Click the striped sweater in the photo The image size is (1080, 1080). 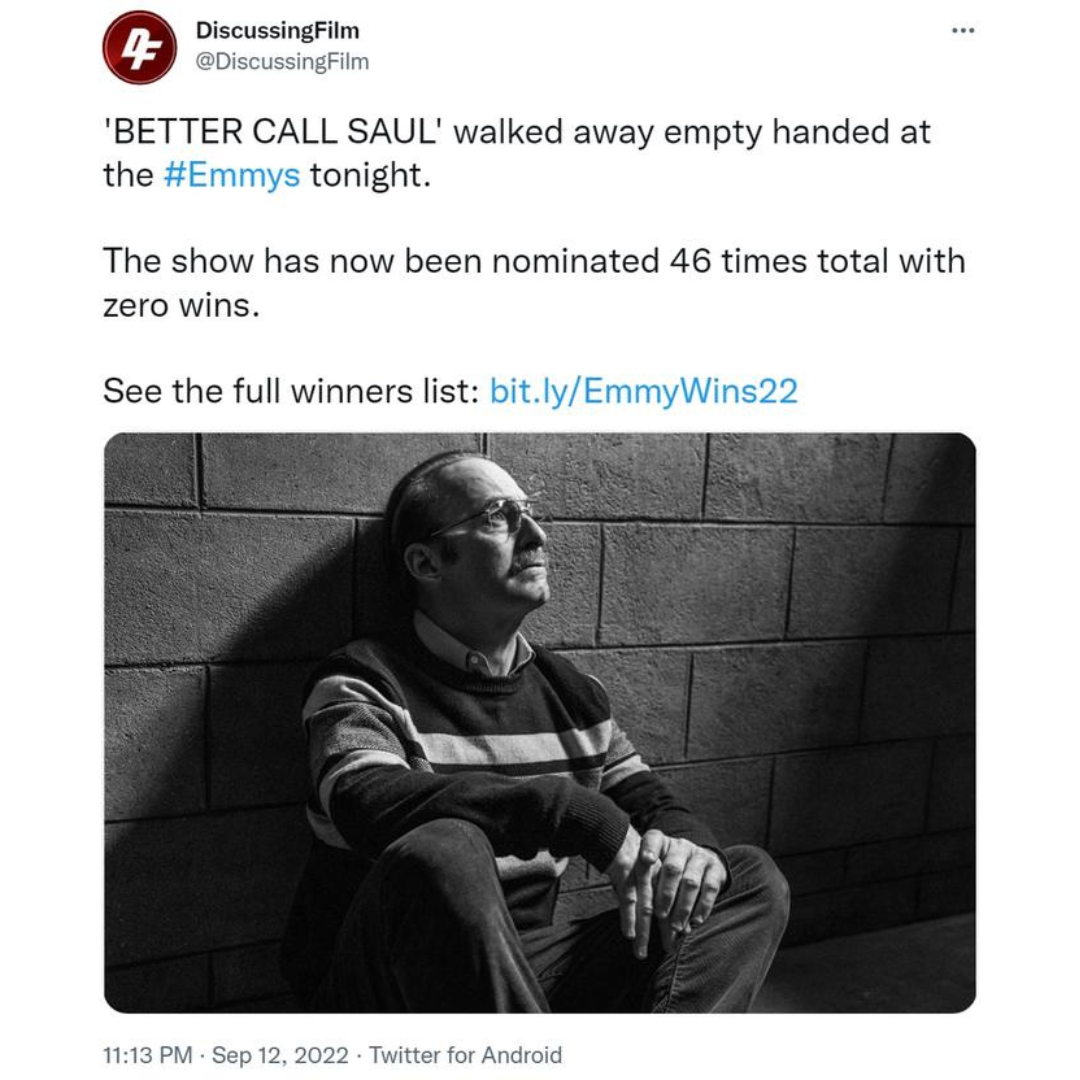click(x=468, y=744)
